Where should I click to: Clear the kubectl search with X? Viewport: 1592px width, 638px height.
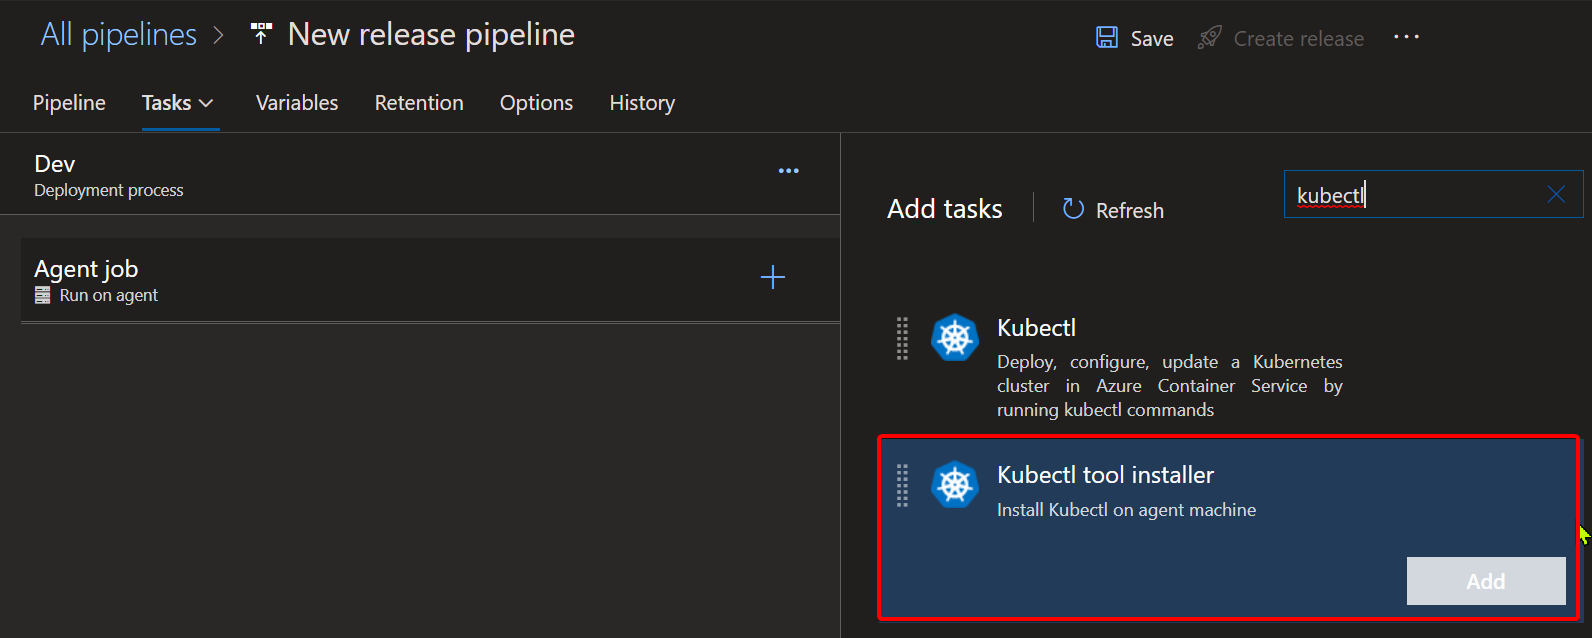click(1556, 194)
